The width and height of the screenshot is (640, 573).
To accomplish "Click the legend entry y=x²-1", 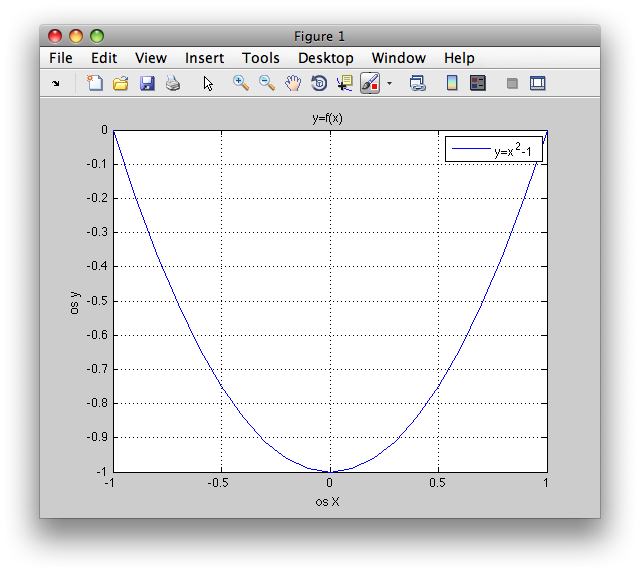I will pyautogui.click(x=494, y=149).
